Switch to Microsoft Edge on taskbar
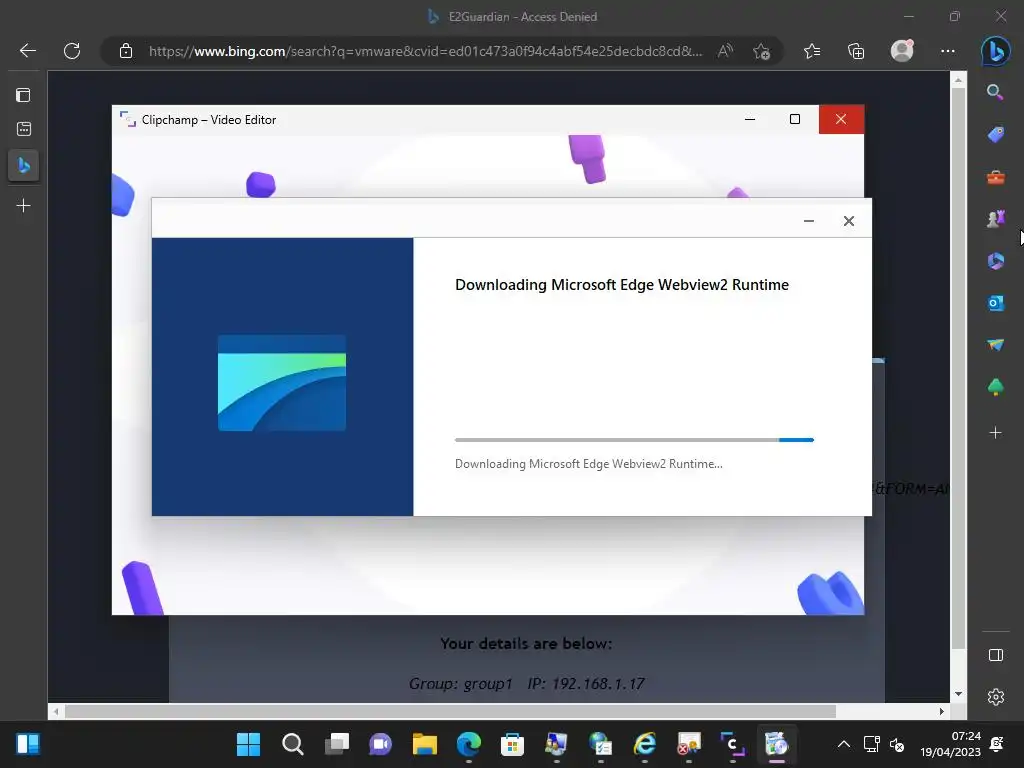The image size is (1024, 768). click(468, 744)
